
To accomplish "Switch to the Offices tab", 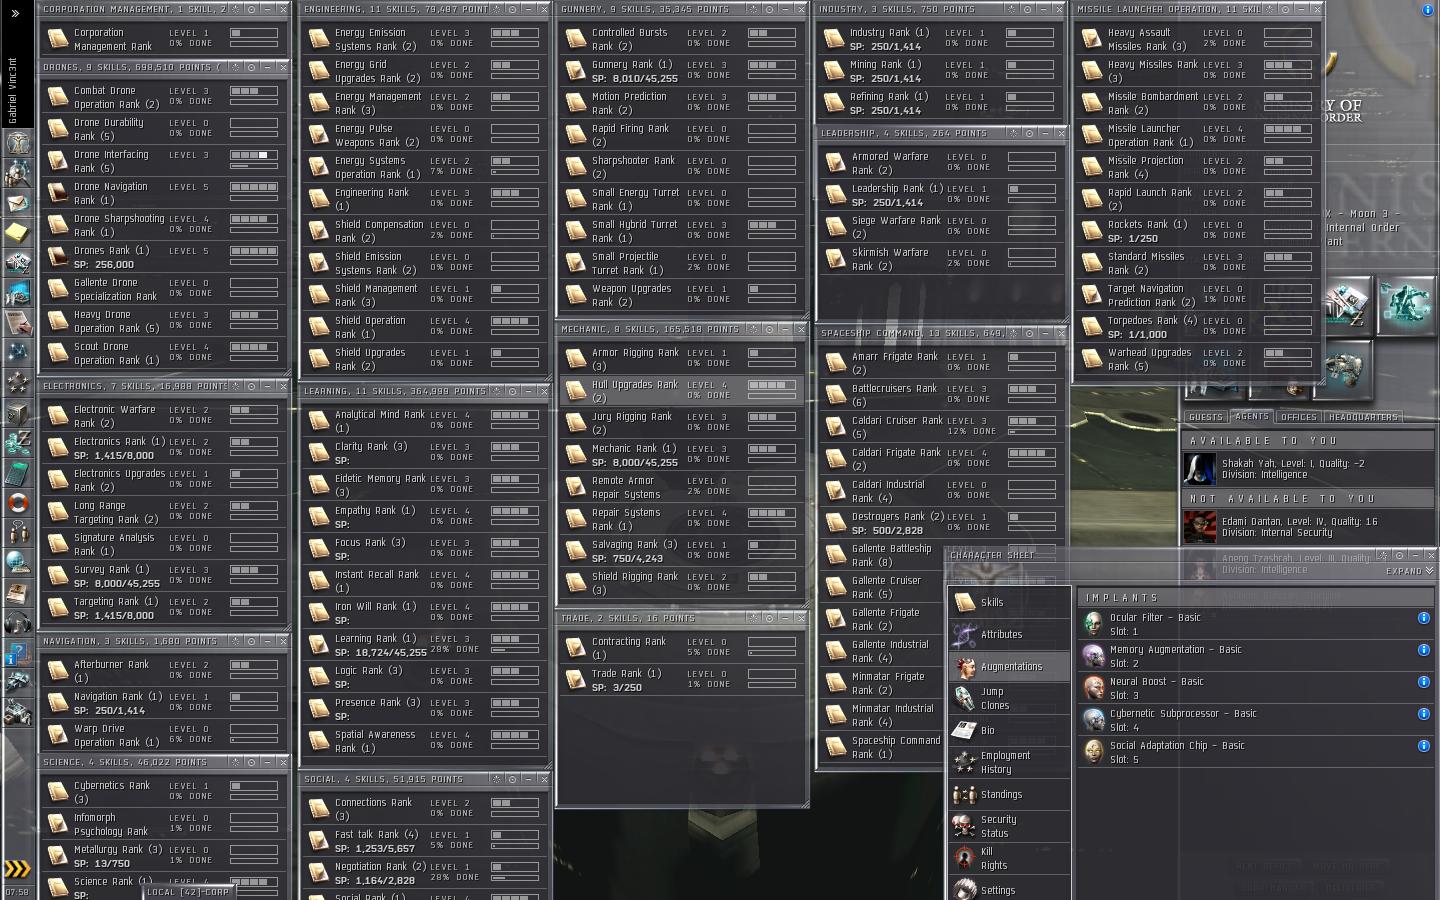I will [x=1299, y=417].
